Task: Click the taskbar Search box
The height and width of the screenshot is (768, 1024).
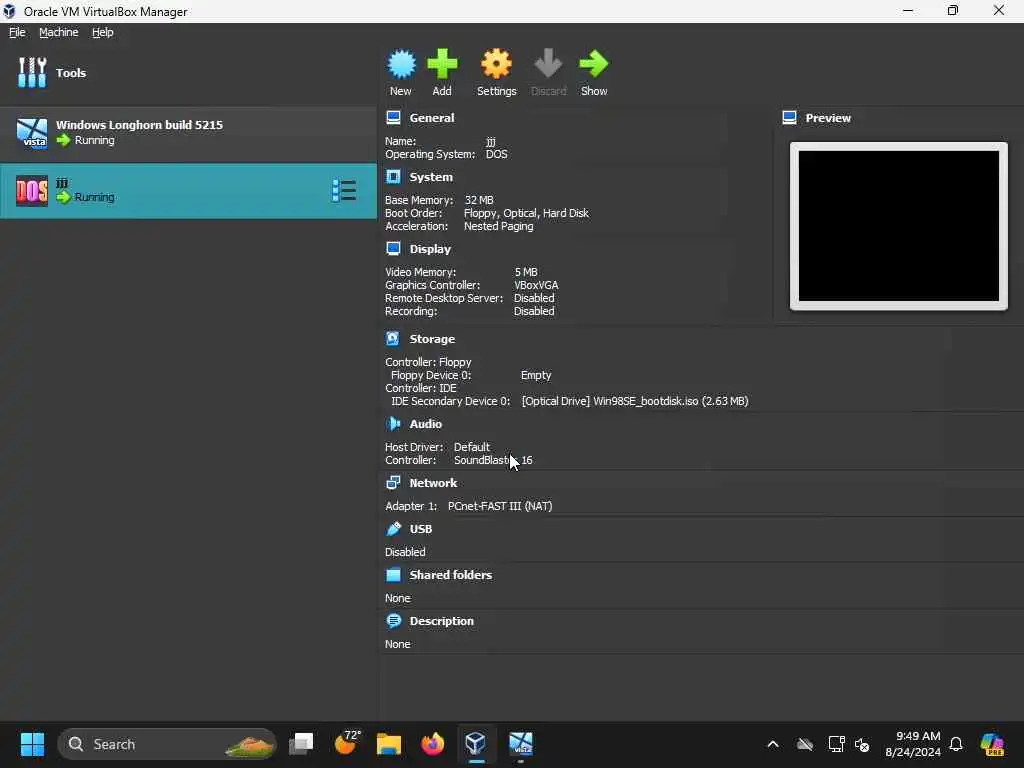Action: pyautogui.click(x=167, y=744)
